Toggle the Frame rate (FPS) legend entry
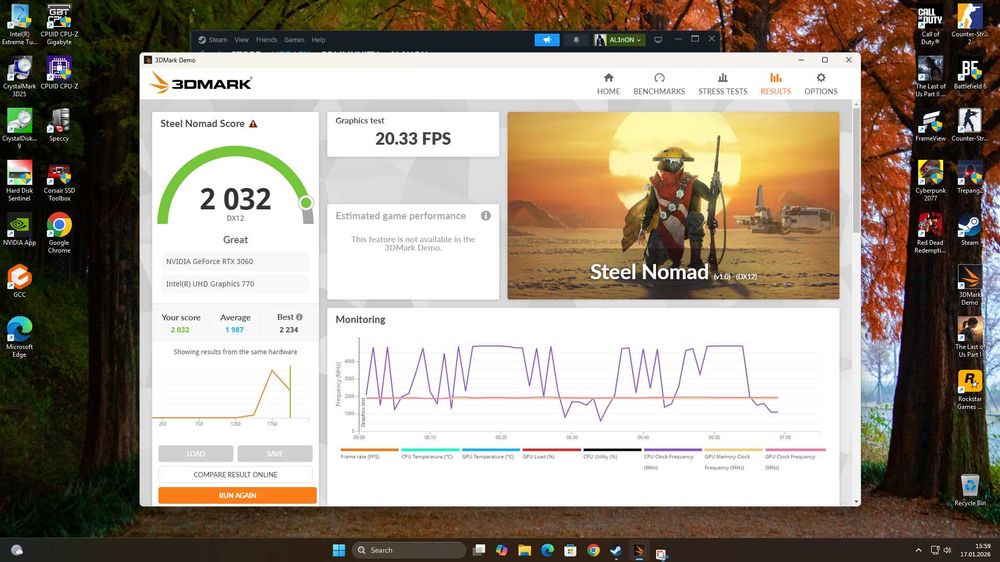Screen dimensions: 1000x562 click(369, 454)
